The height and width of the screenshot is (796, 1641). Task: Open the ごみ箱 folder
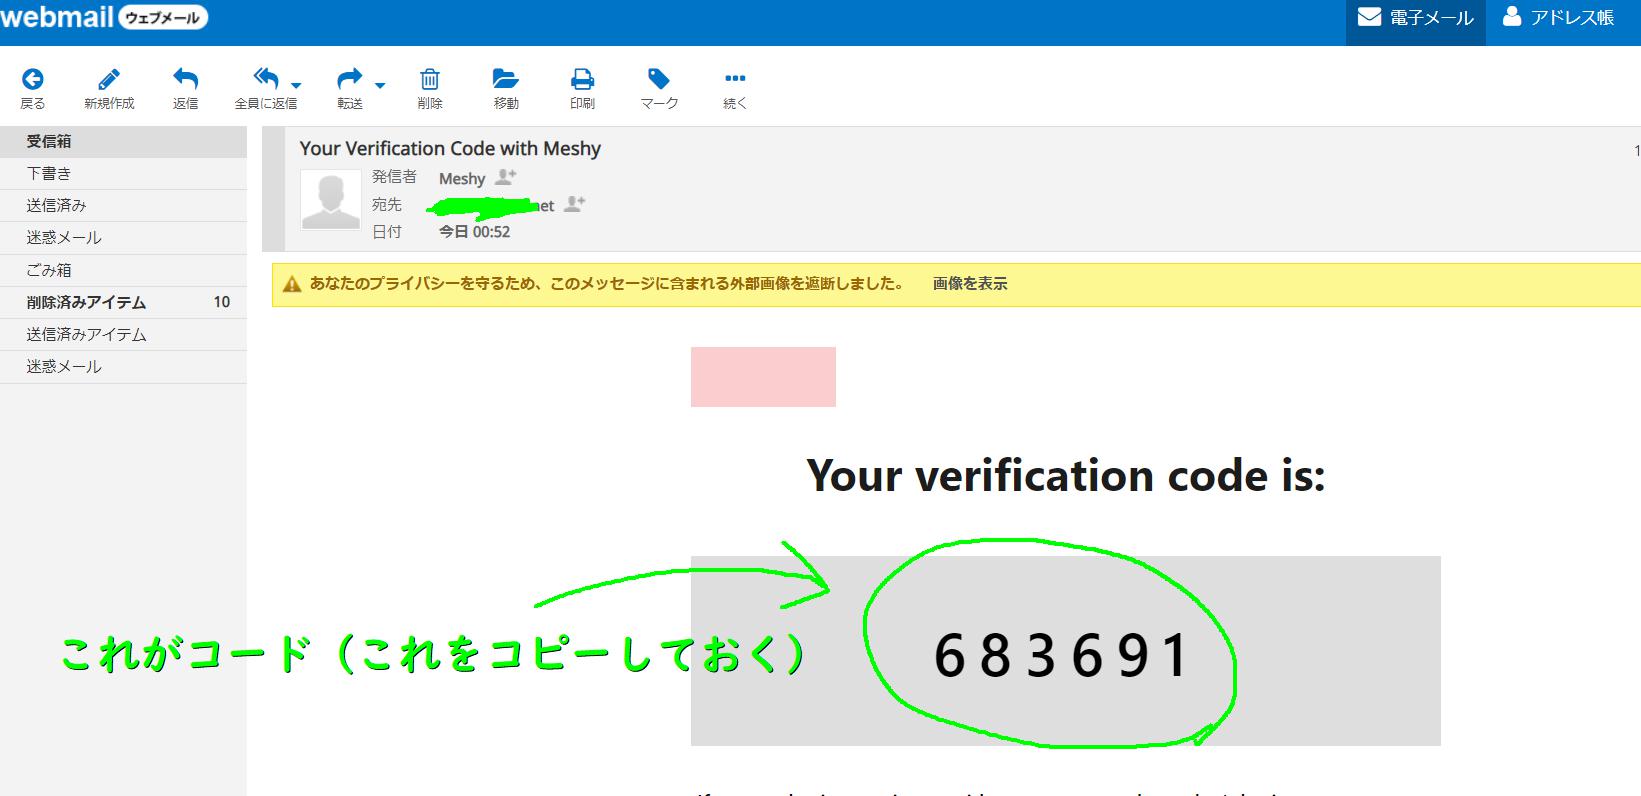tap(123, 270)
